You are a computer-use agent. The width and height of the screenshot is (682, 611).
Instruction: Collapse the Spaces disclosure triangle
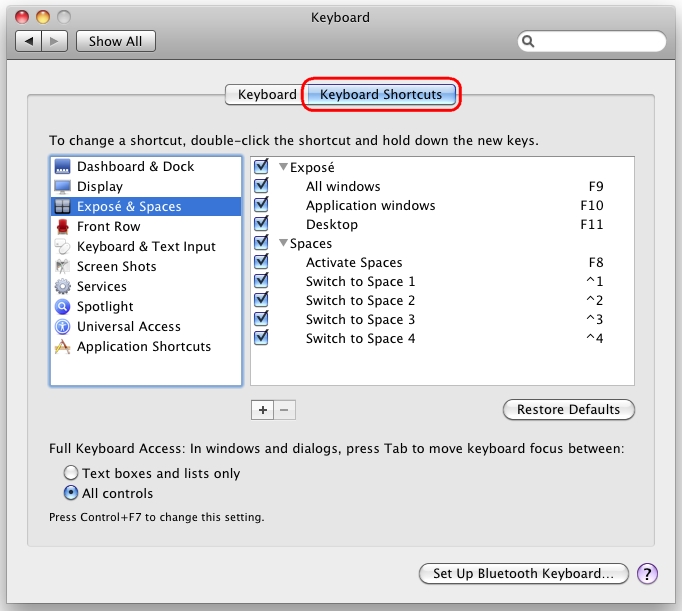click(284, 243)
